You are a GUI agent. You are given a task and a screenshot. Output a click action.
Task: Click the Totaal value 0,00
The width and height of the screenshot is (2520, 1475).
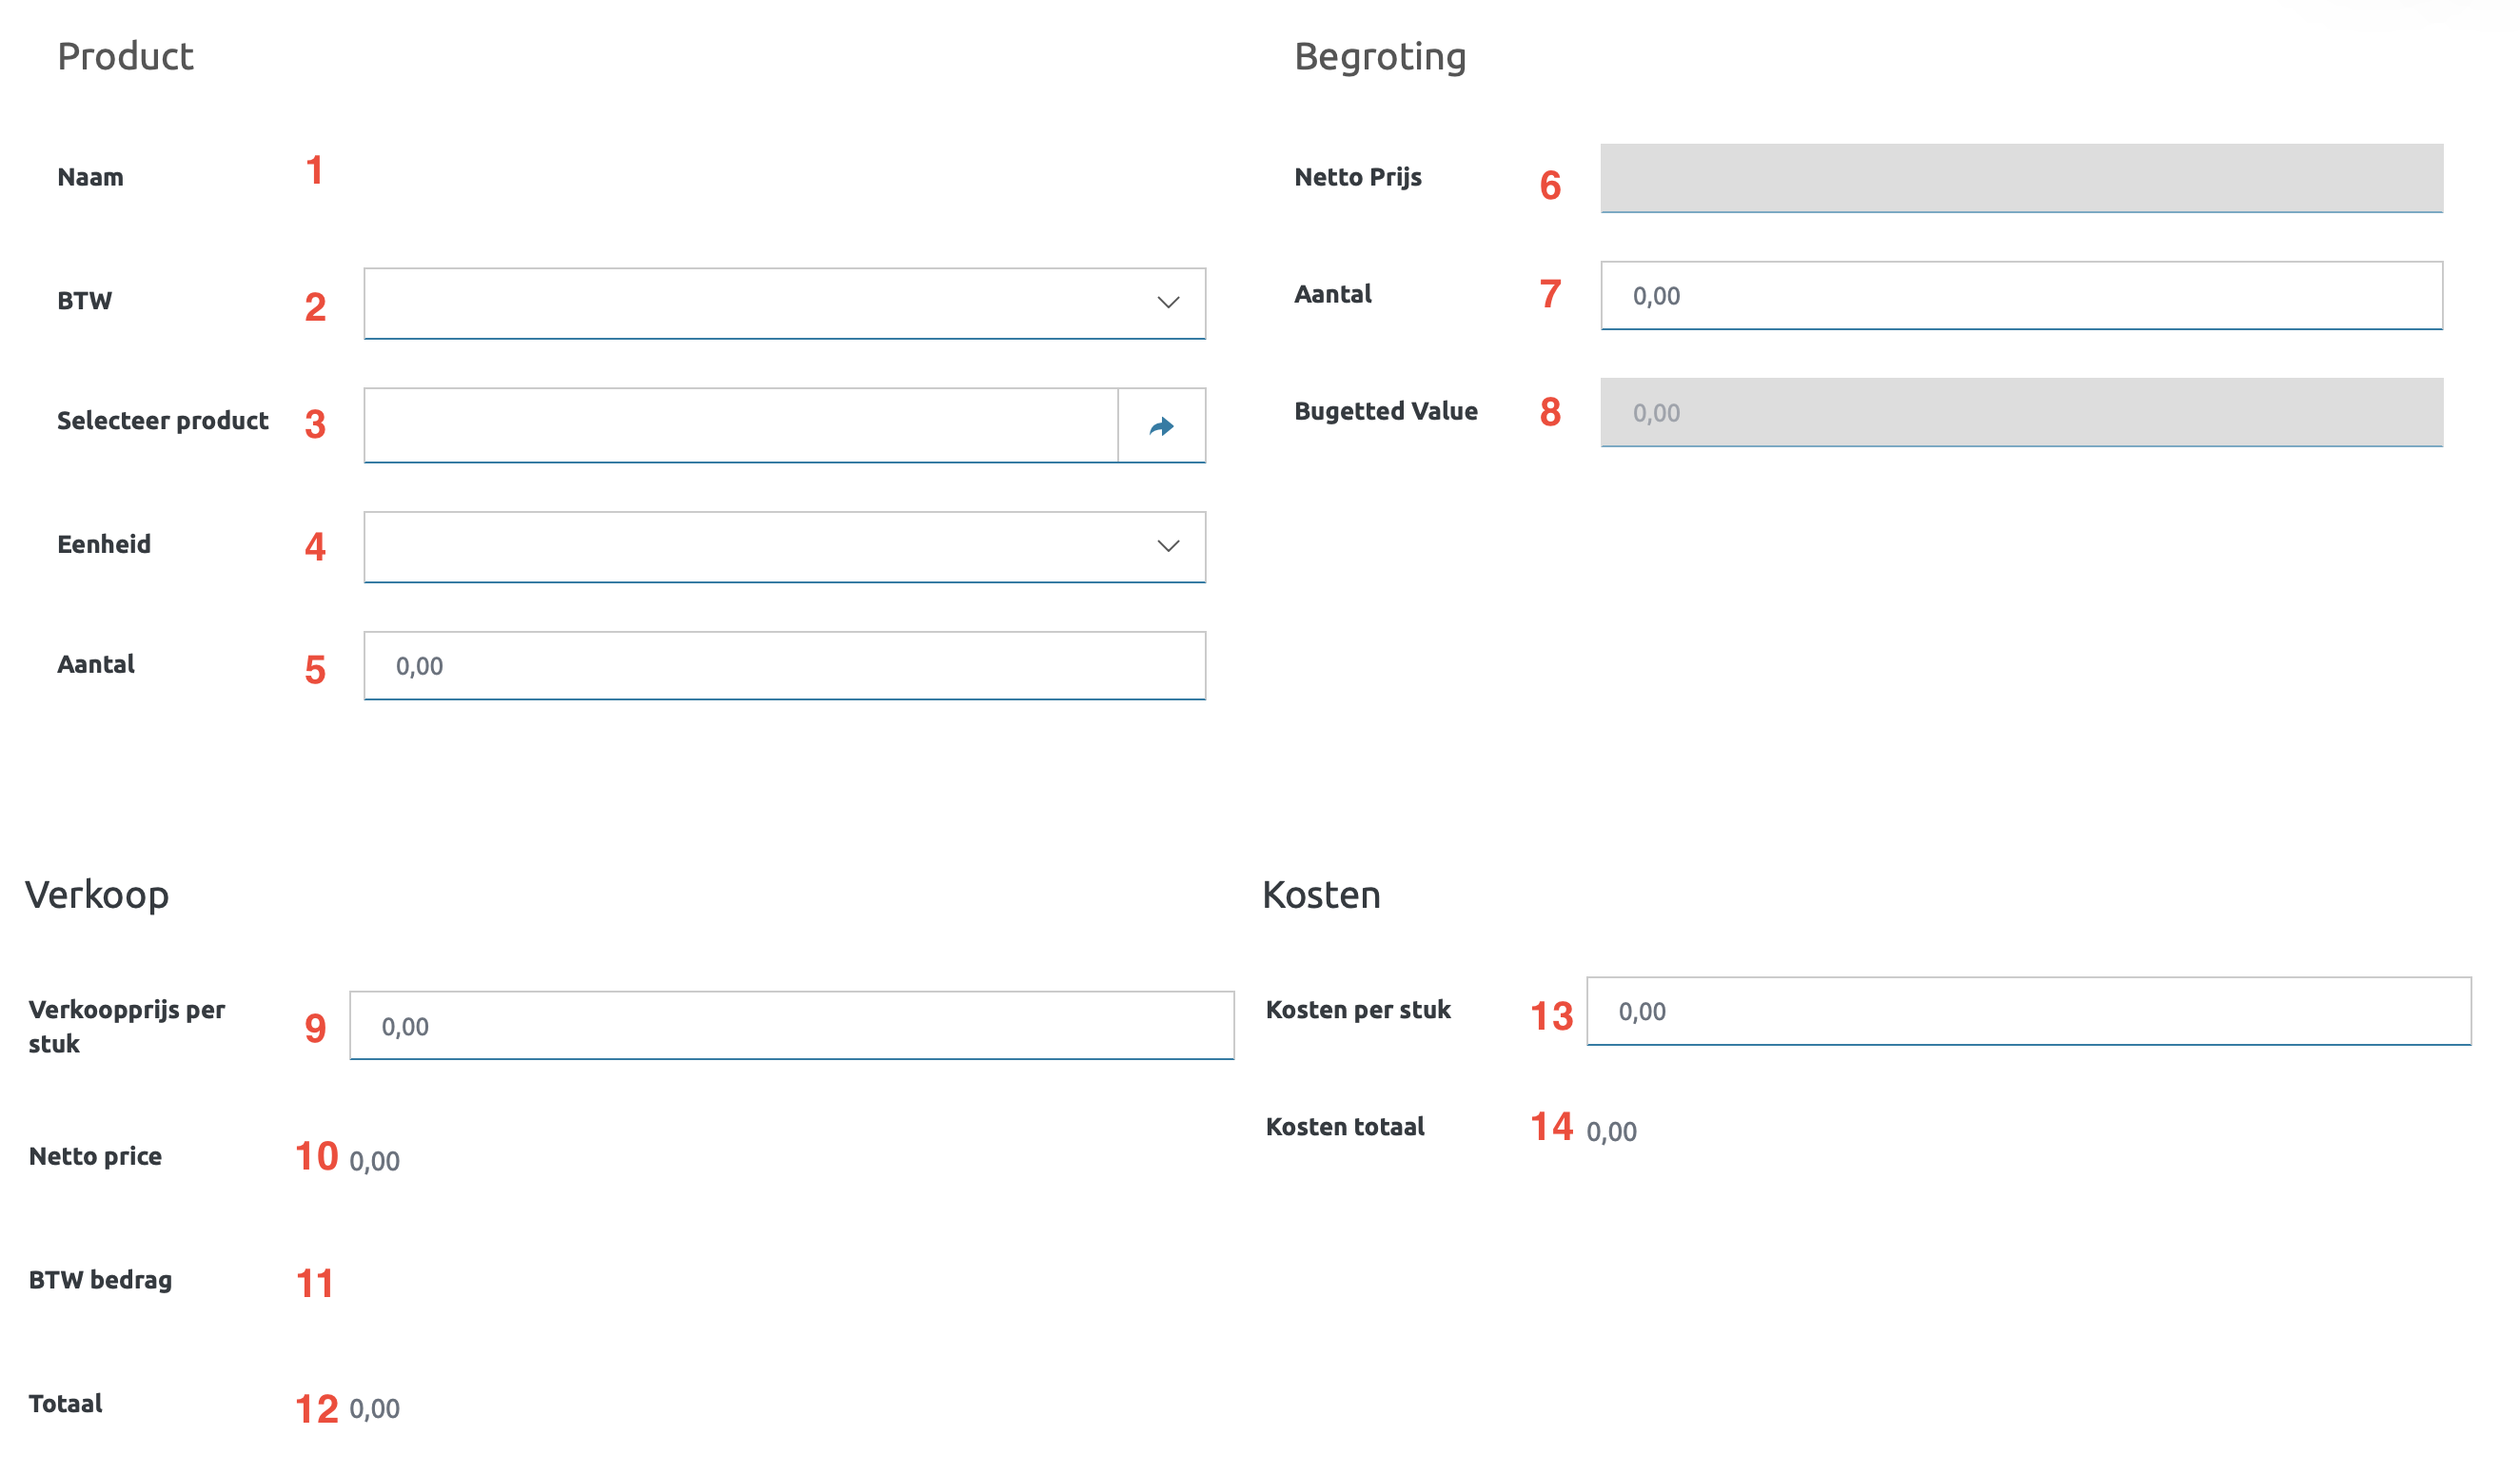click(375, 1408)
